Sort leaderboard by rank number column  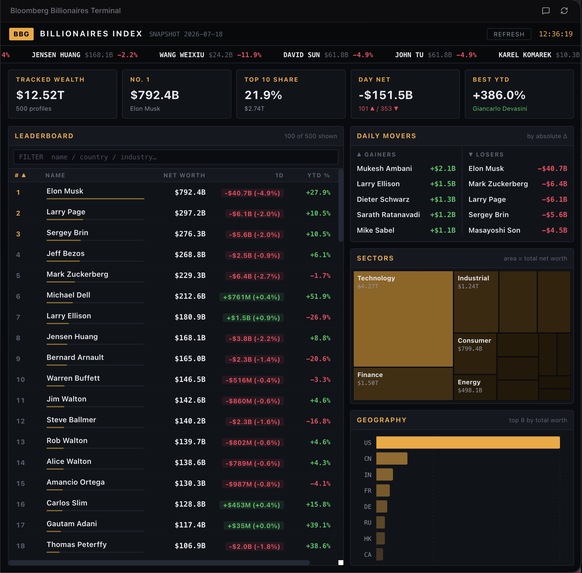(x=20, y=175)
